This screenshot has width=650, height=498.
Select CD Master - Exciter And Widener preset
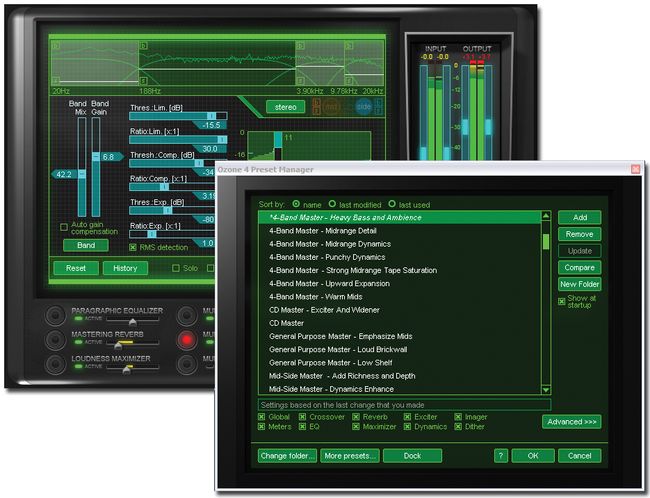pos(400,310)
